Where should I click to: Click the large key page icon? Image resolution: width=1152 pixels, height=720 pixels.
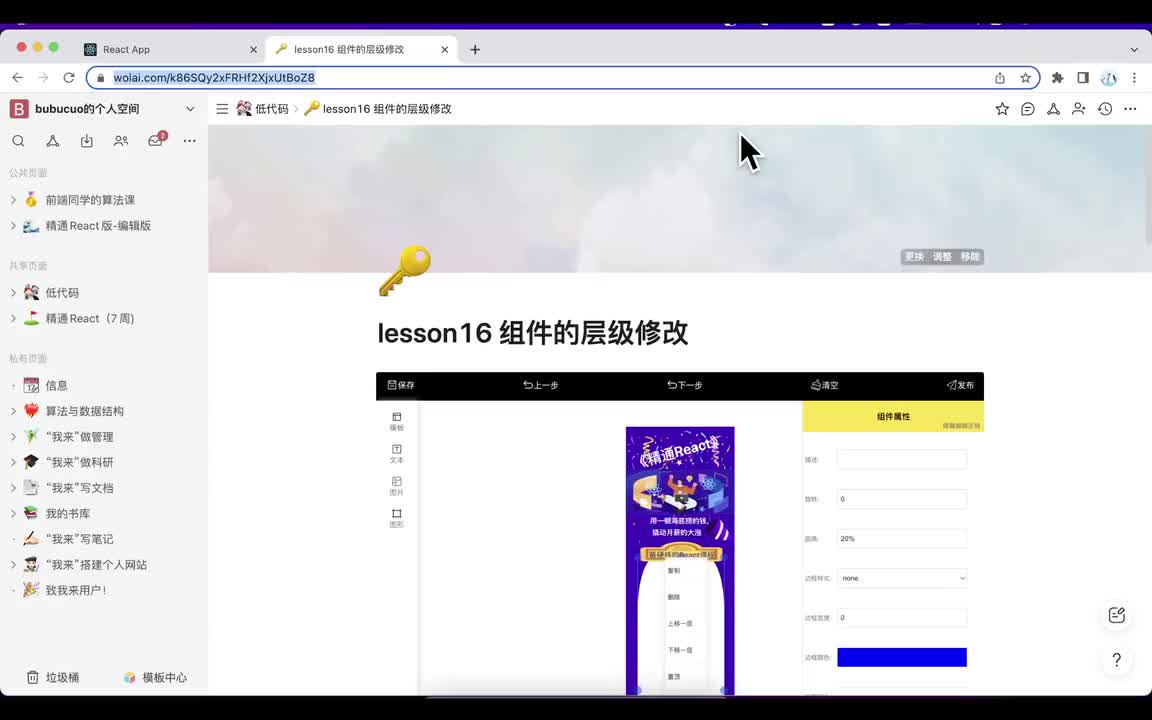[404, 270]
